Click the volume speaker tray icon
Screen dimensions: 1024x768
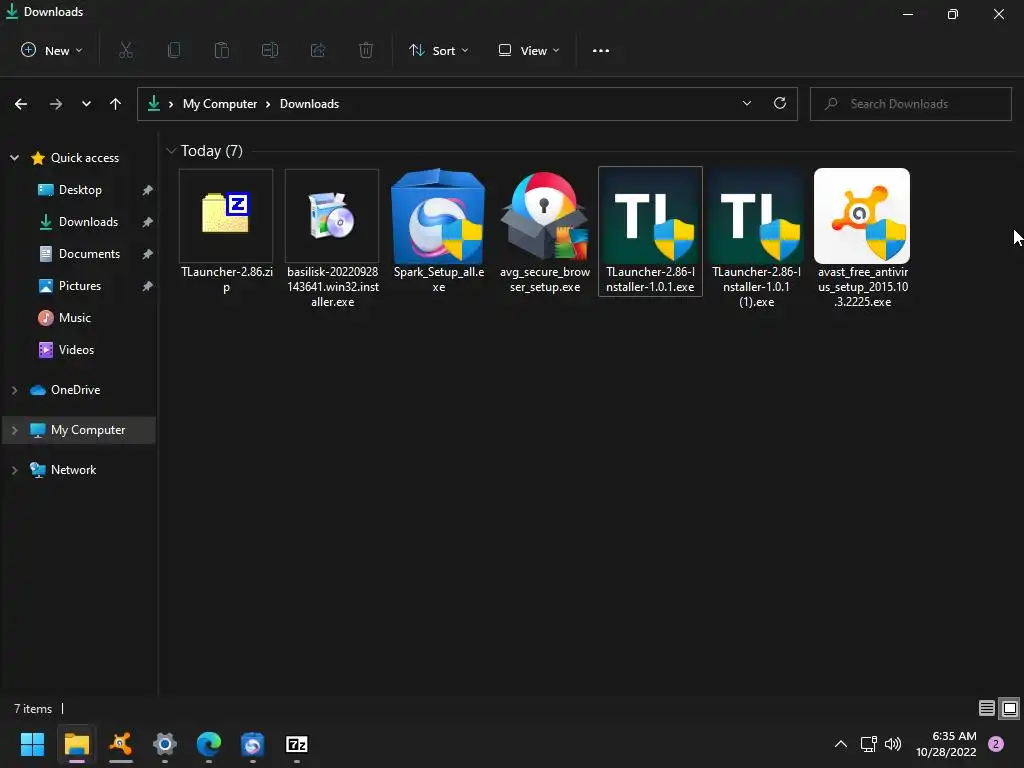[893, 744]
